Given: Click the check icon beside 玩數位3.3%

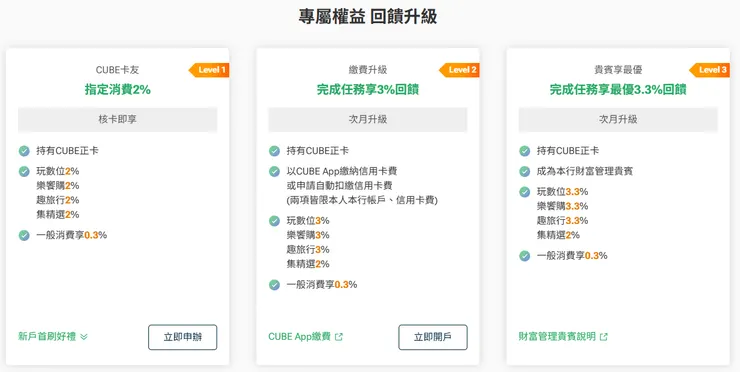Looking at the screenshot, I should tap(524, 192).
